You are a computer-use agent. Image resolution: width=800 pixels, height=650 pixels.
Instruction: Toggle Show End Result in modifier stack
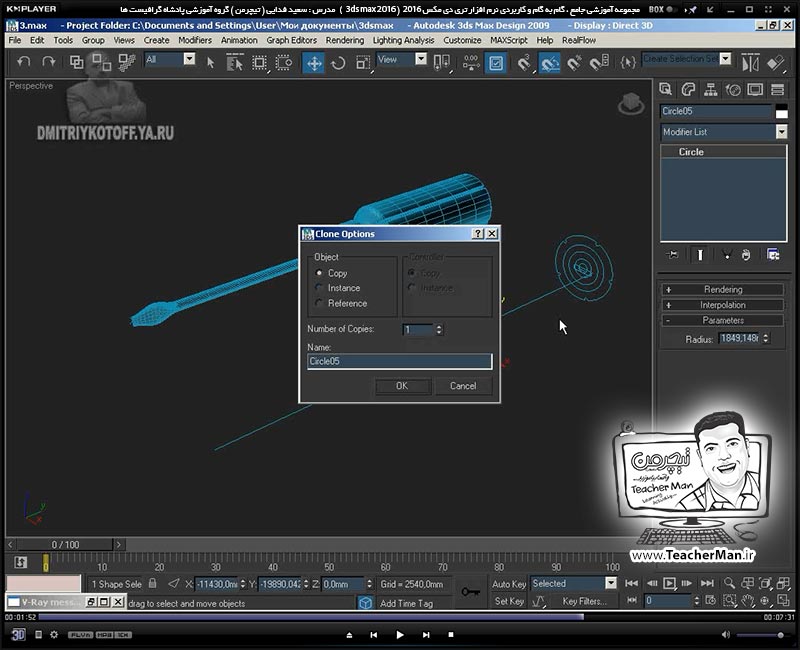[700, 255]
